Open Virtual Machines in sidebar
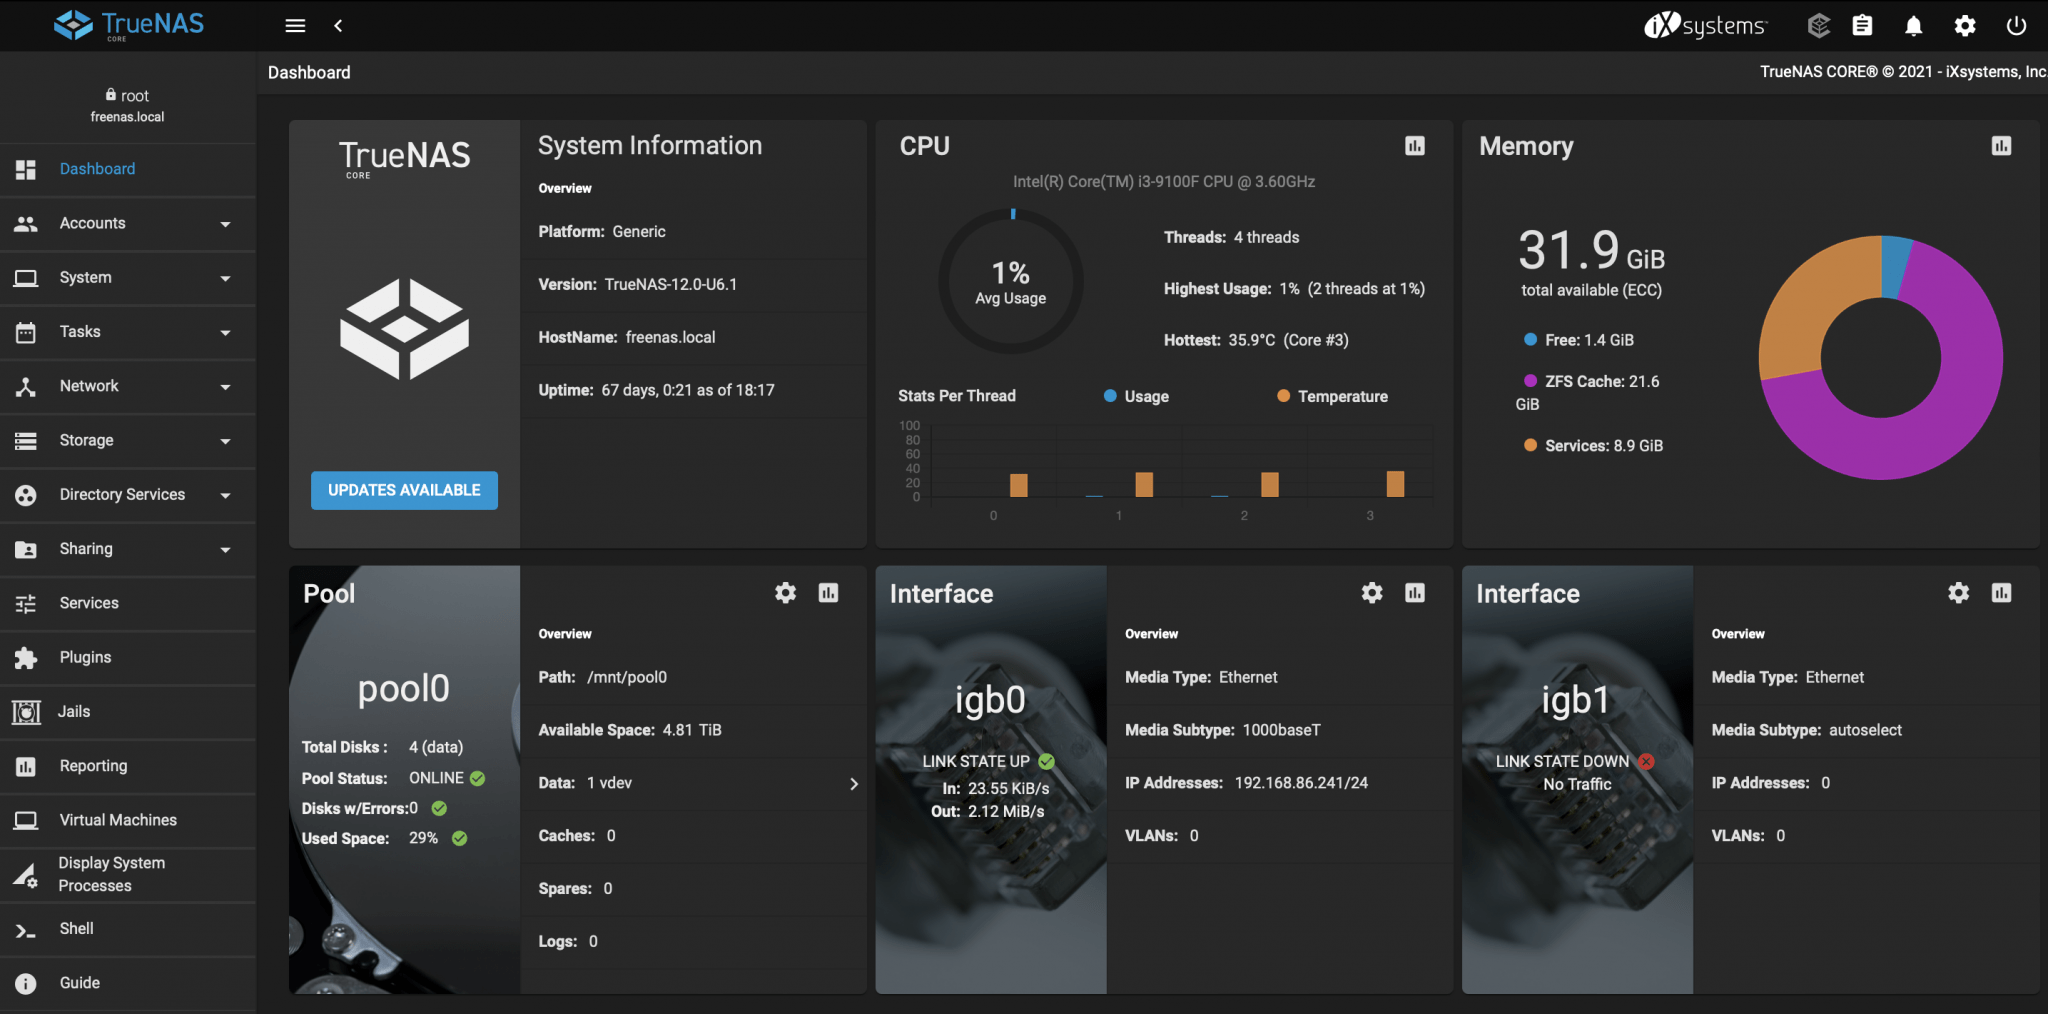The image size is (2048, 1014). click(x=128, y=820)
